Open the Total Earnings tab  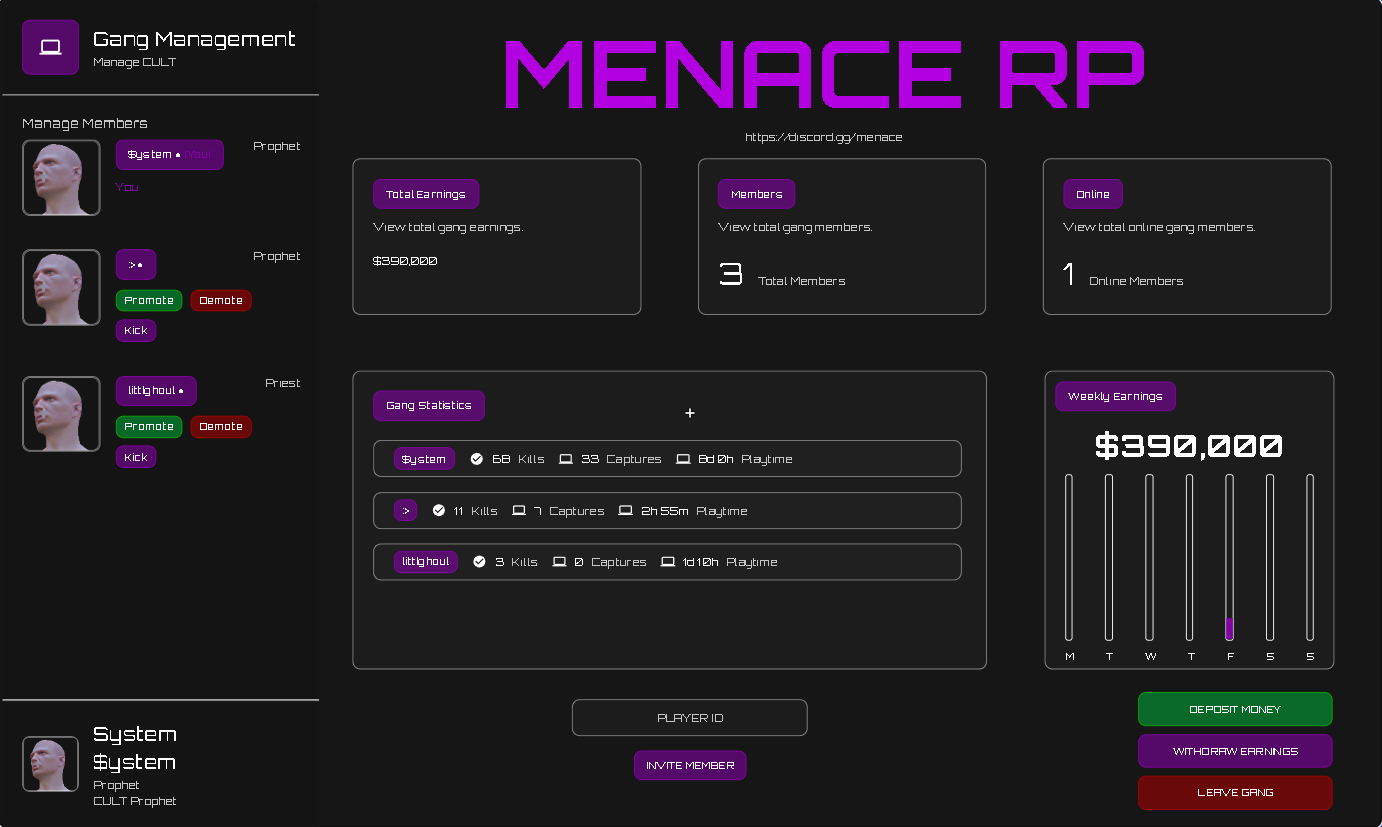426,195
